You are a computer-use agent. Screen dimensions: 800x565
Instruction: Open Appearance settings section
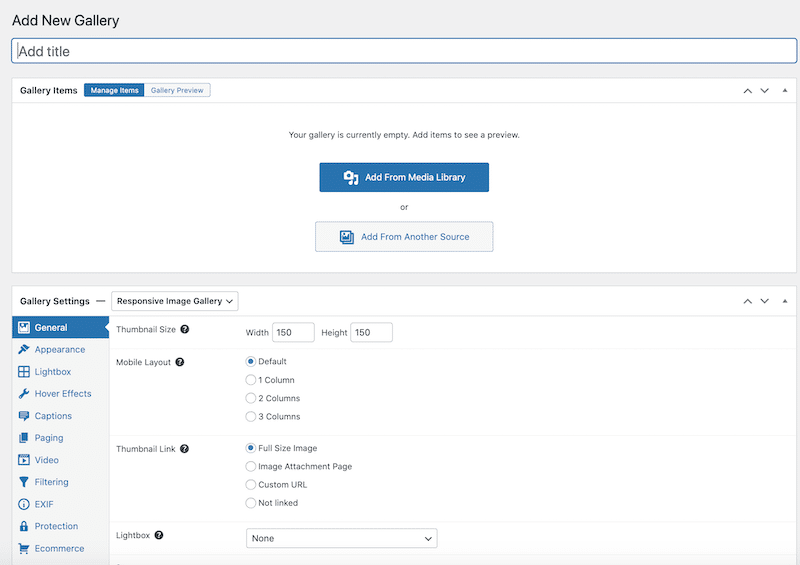[x=61, y=350]
